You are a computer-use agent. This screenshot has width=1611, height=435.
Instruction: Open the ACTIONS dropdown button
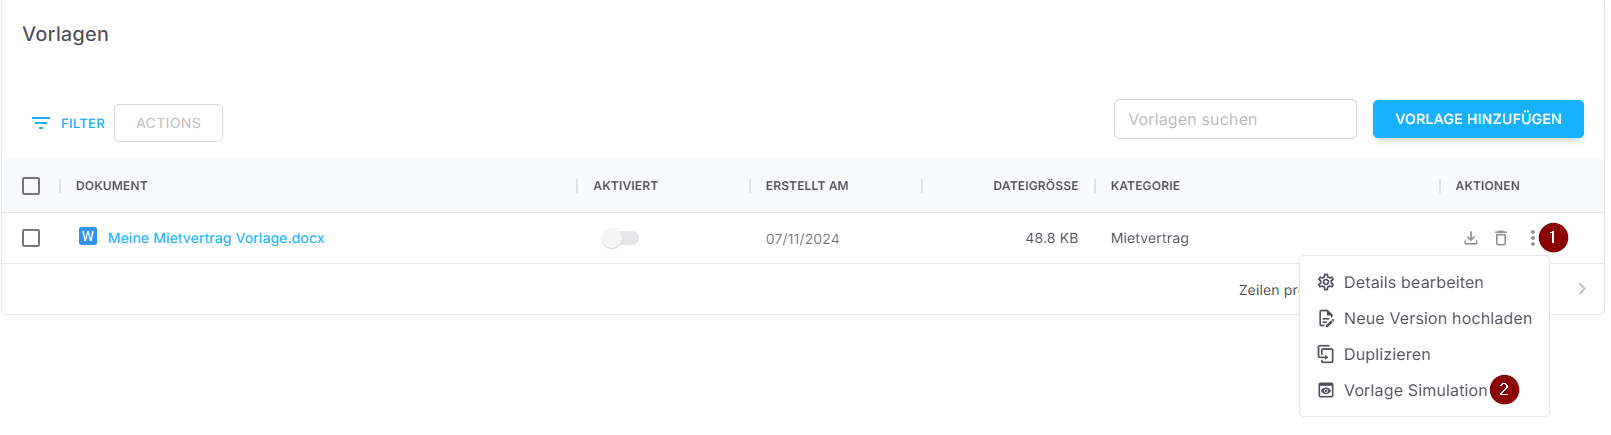coord(168,123)
